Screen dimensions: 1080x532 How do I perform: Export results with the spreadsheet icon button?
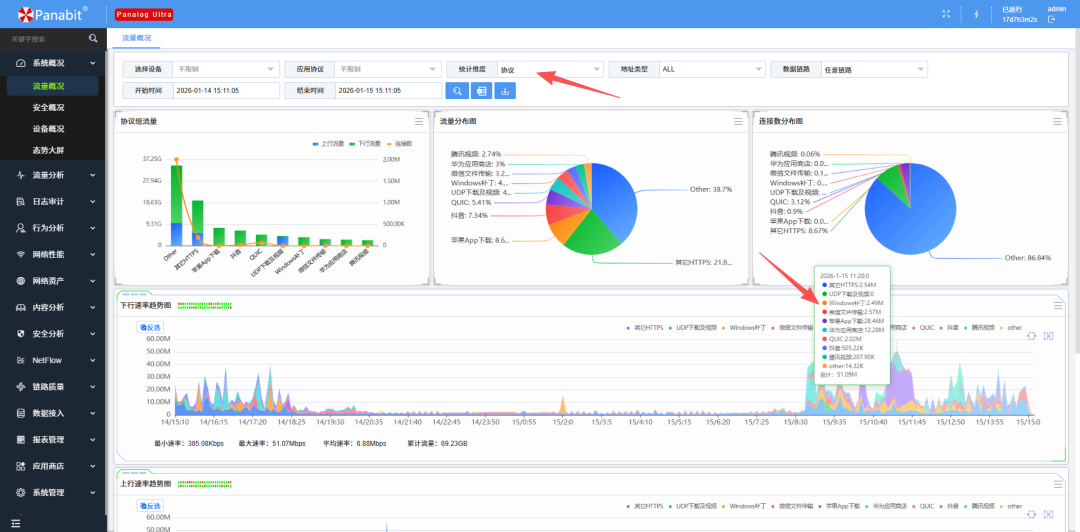(481, 91)
